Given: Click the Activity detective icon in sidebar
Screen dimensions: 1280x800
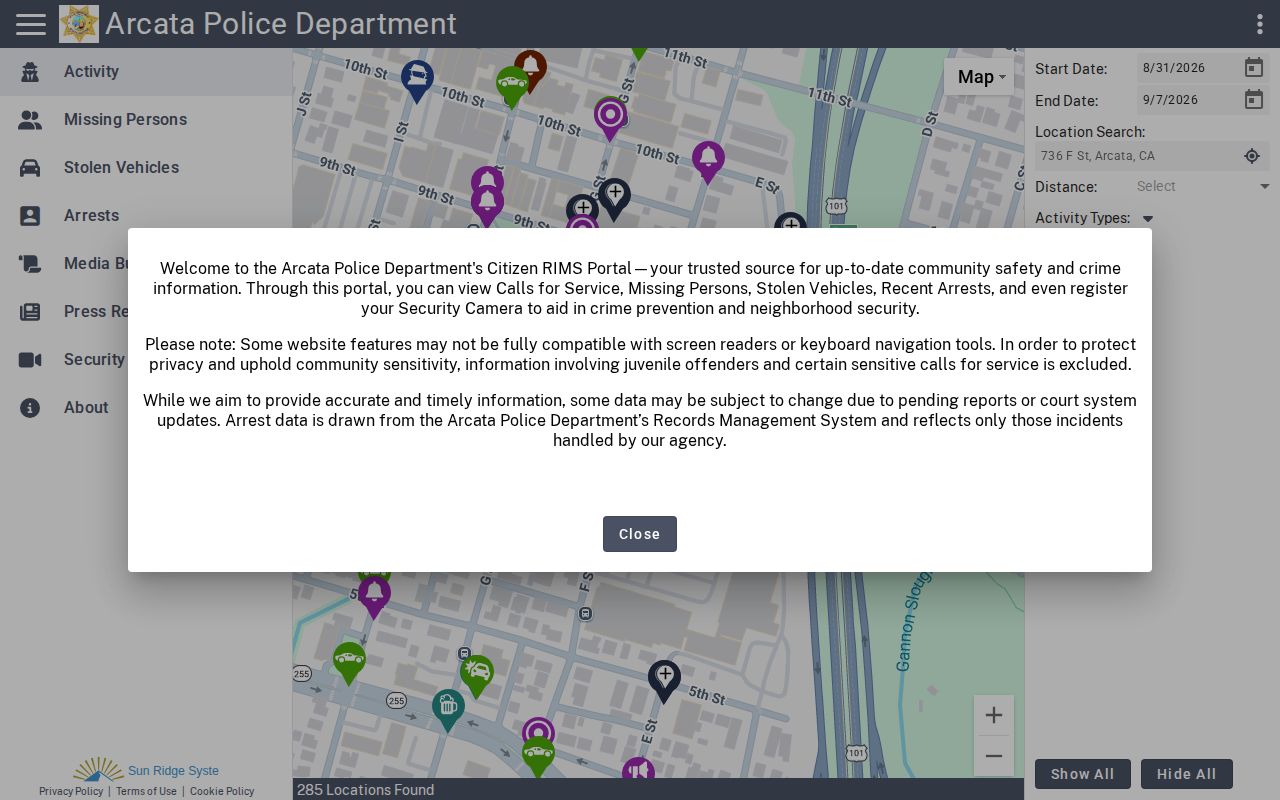Looking at the screenshot, I should coord(30,72).
